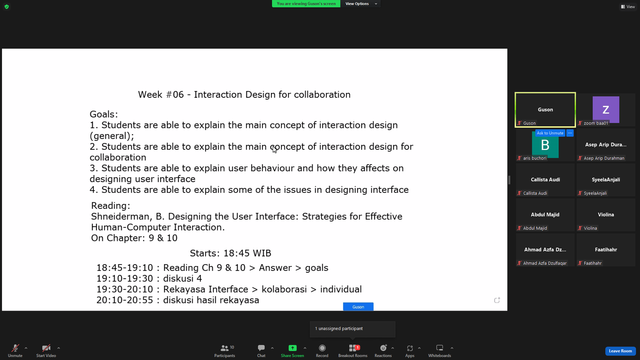Screen dimensions: 640x360
Task: Open the Chat panel
Action: click(x=261, y=351)
